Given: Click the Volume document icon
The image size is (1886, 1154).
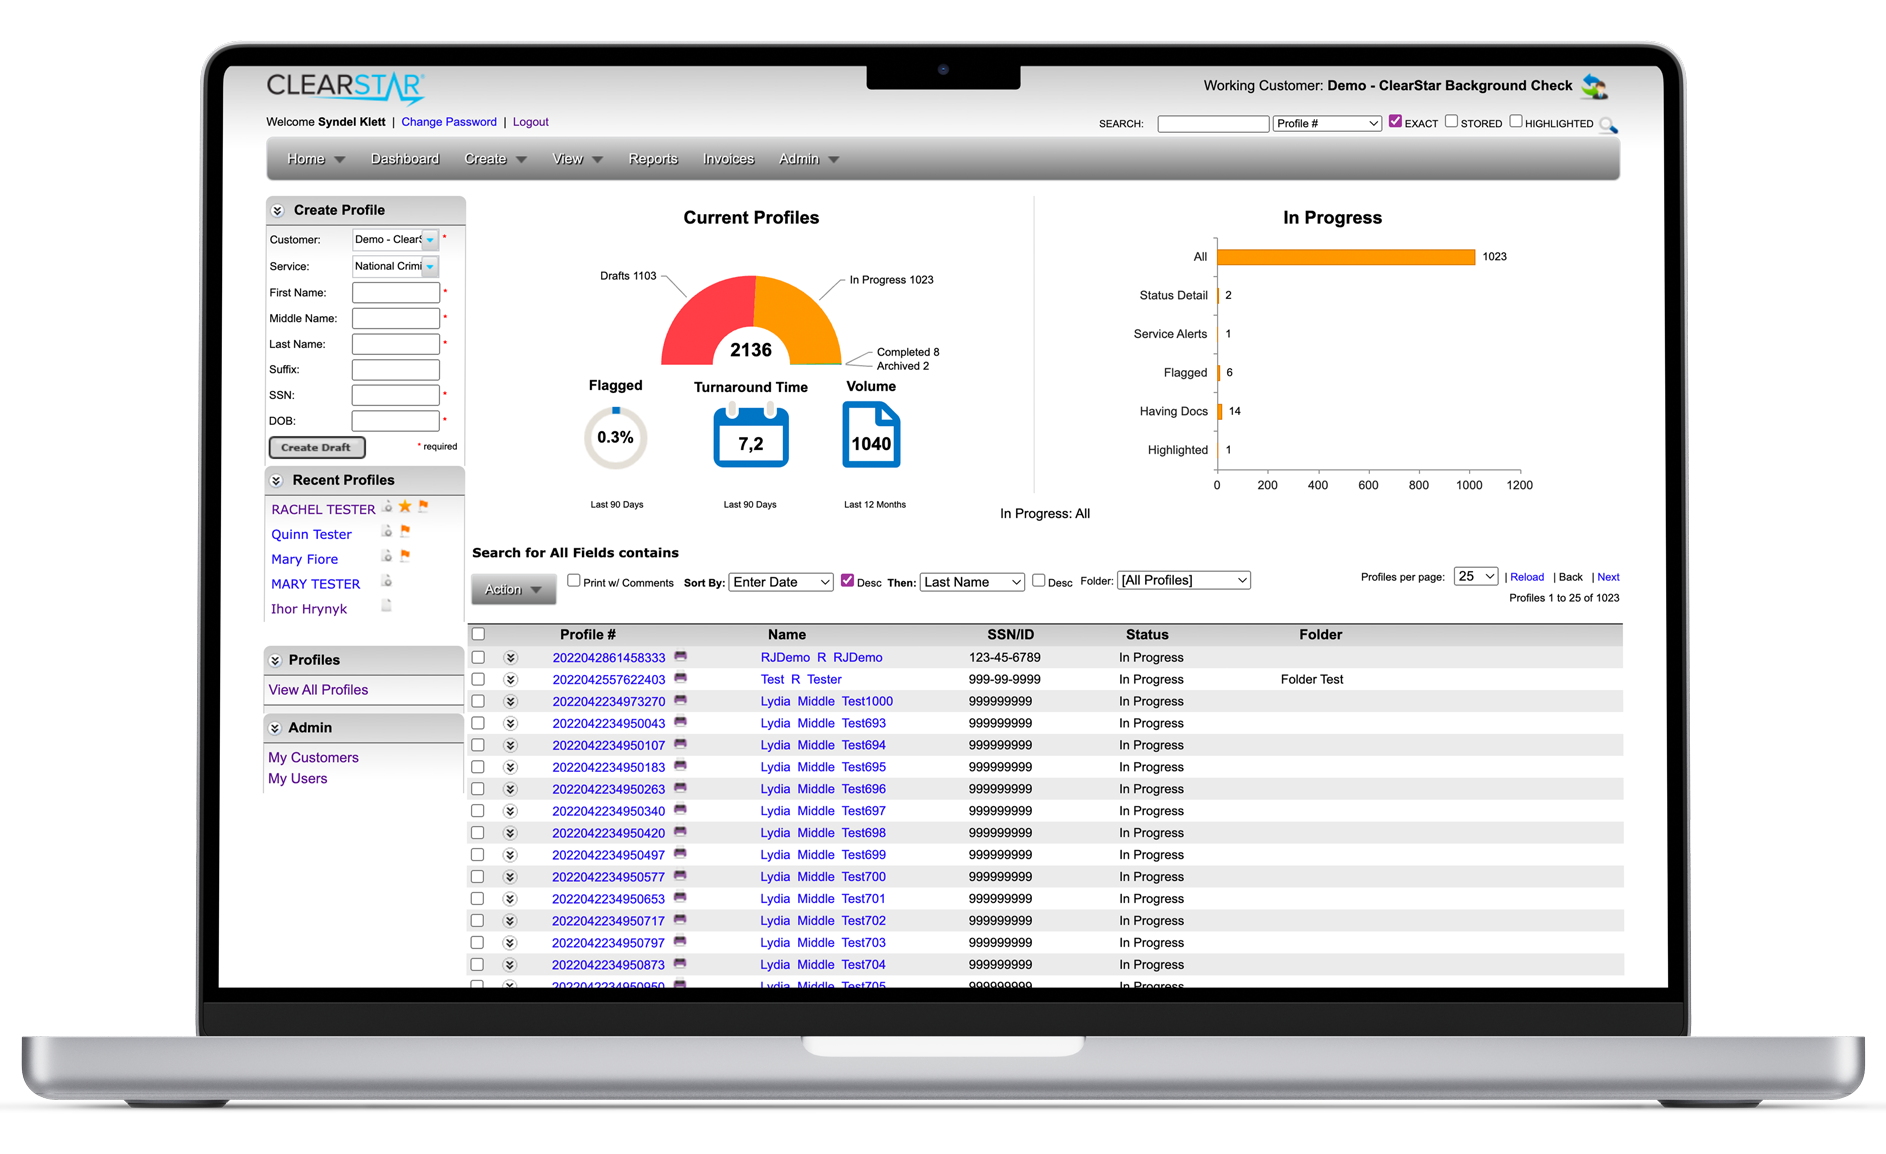Looking at the screenshot, I should 871,434.
